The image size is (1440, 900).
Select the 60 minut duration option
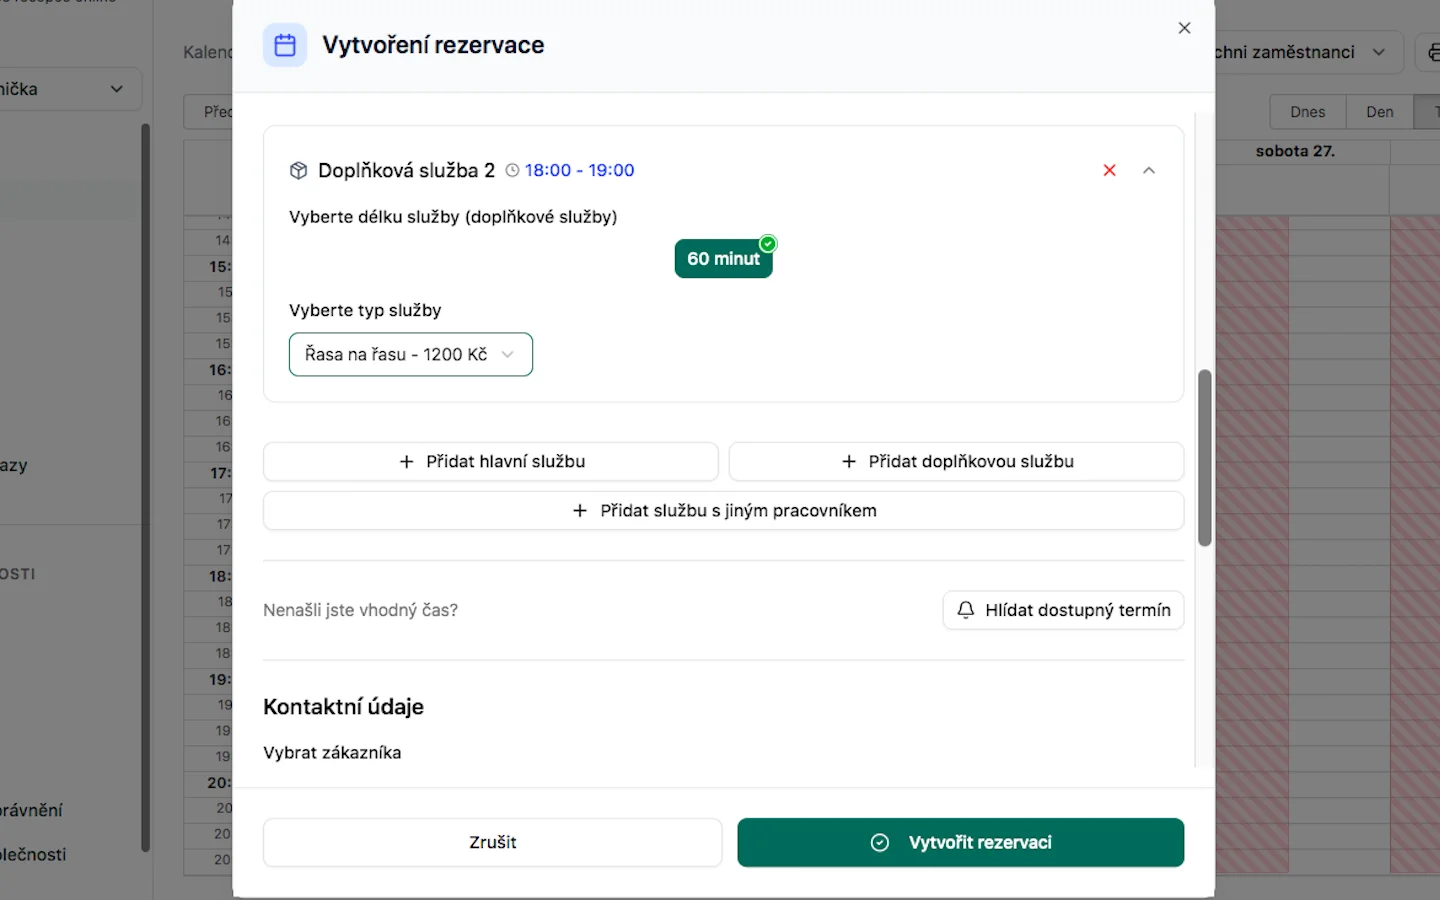(x=723, y=259)
